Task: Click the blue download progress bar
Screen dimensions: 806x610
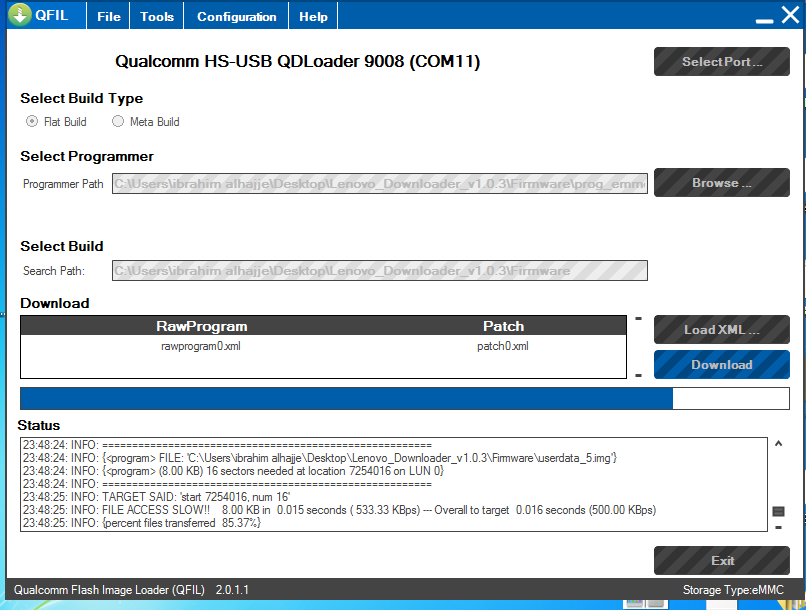Action: [x=405, y=398]
